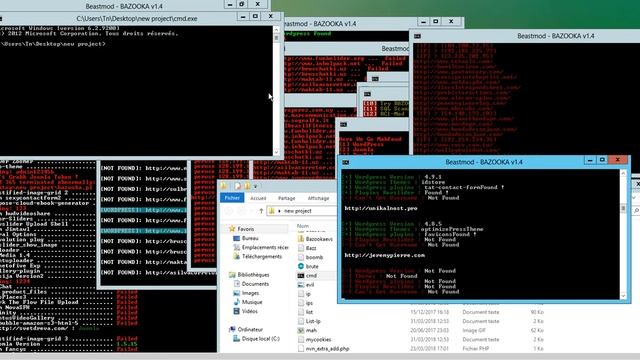Click the 'new project' address bar
Image resolution: width=640 pixels, height=360 pixels.
click(x=302, y=211)
